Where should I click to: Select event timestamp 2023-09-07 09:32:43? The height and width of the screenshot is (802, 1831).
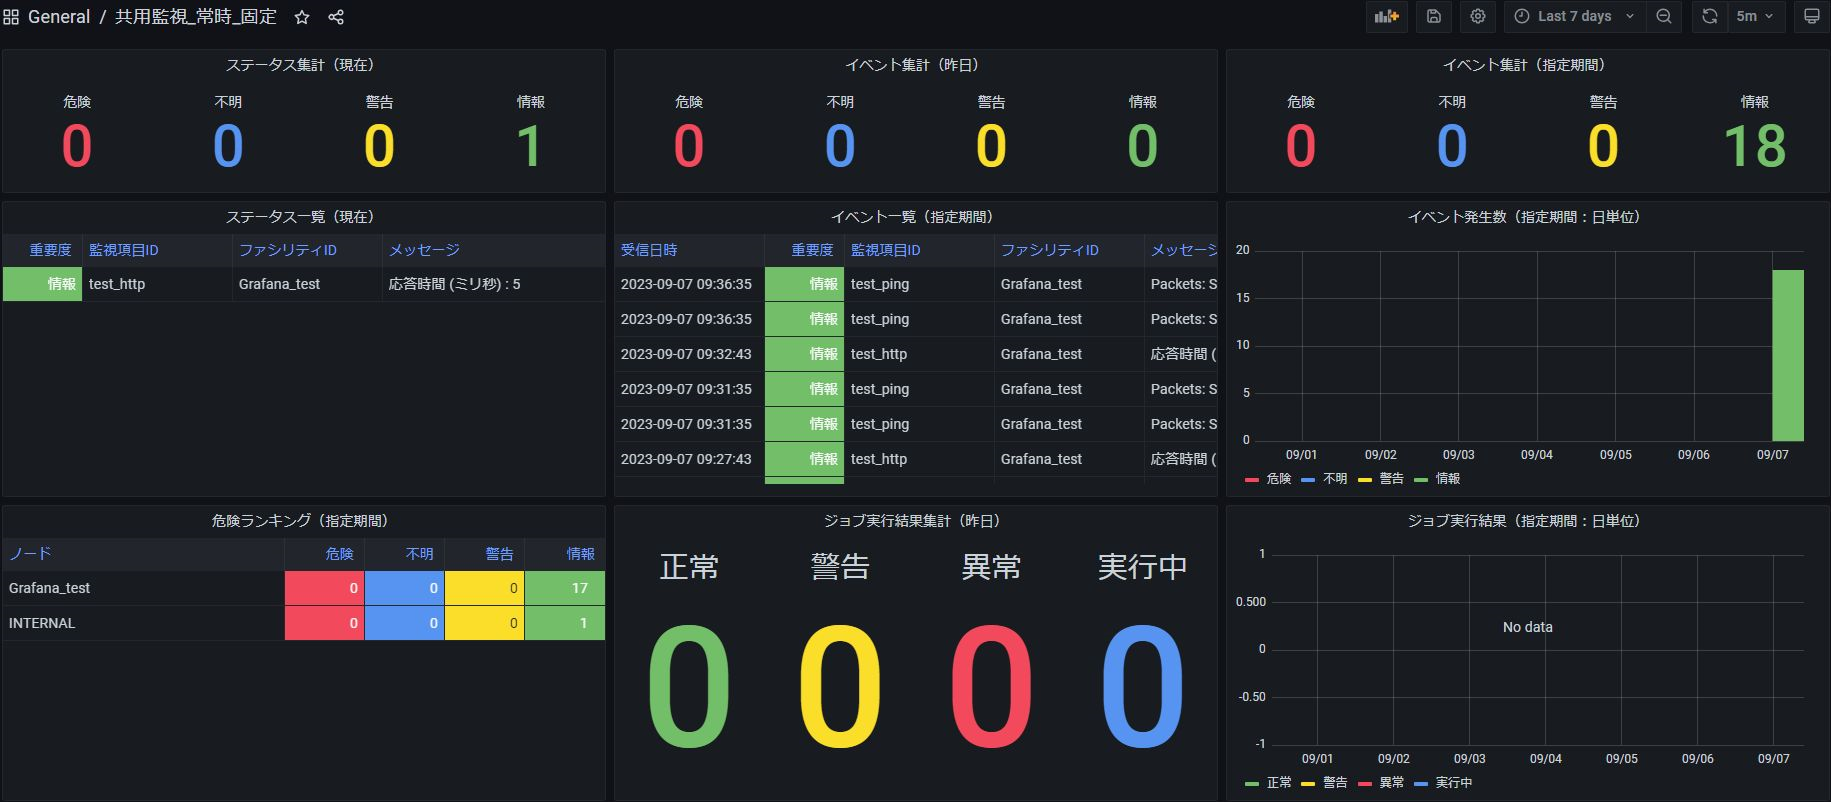[x=686, y=354]
